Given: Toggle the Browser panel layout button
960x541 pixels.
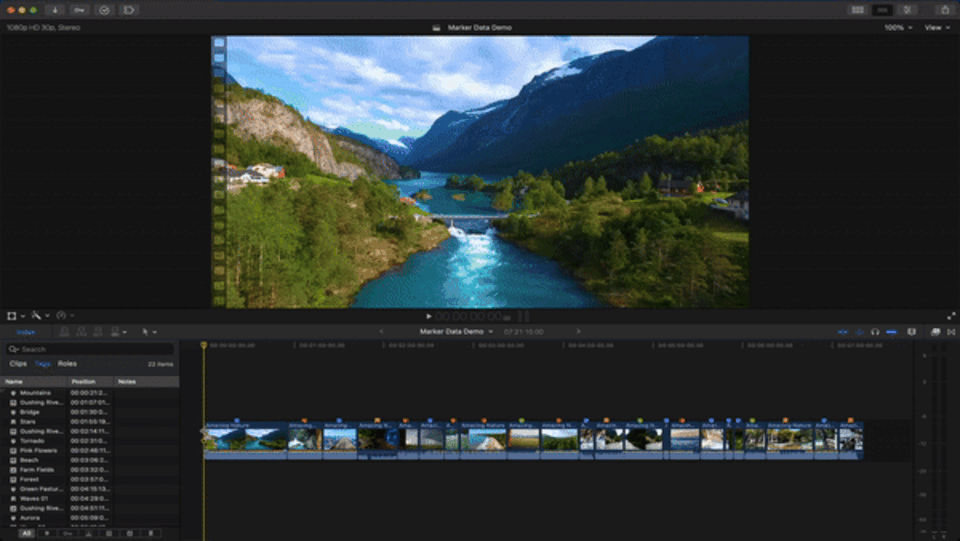Looking at the screenshot, I should click(858, 10).
